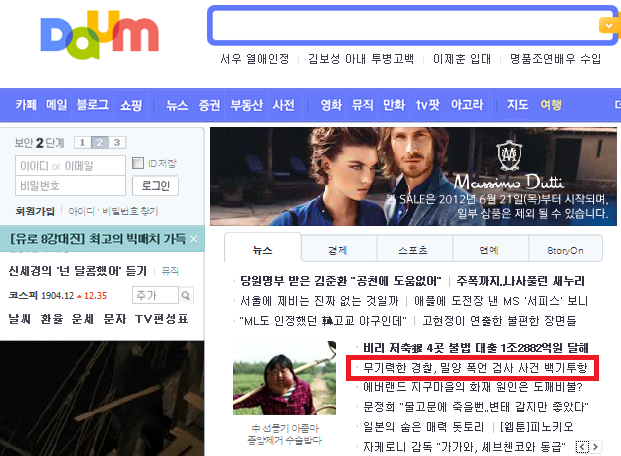Screen dimensions: 621x456
Task: Open 블로그 from the navigation bar
Action: click(x=92, y=105)
